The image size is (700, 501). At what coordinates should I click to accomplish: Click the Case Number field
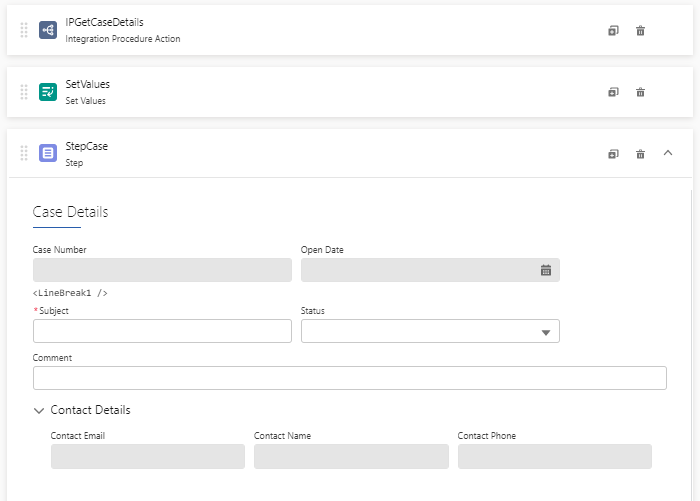coord(162,270)
